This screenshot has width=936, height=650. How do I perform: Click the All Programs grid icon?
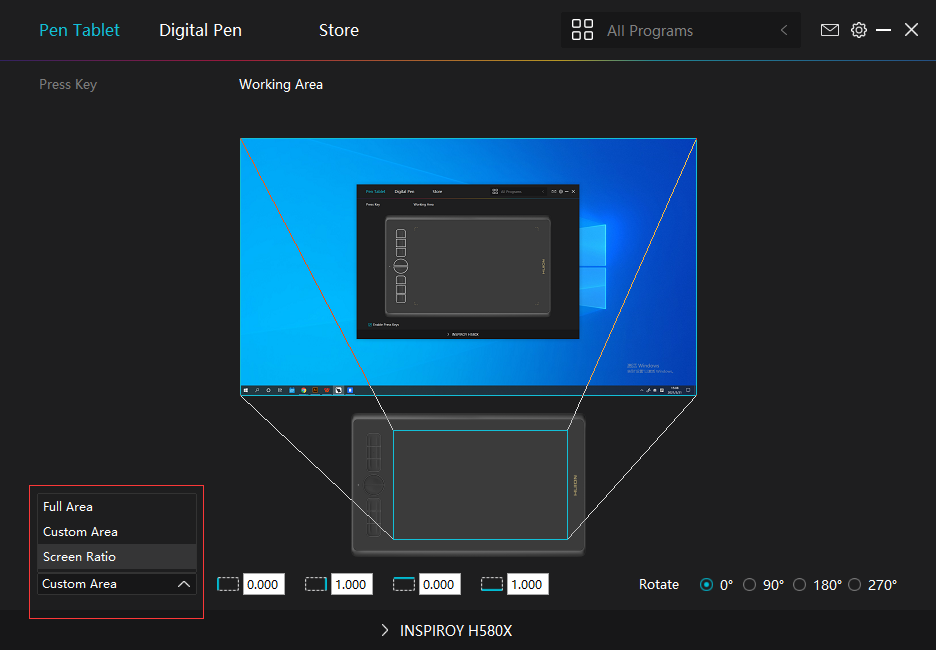582,30
